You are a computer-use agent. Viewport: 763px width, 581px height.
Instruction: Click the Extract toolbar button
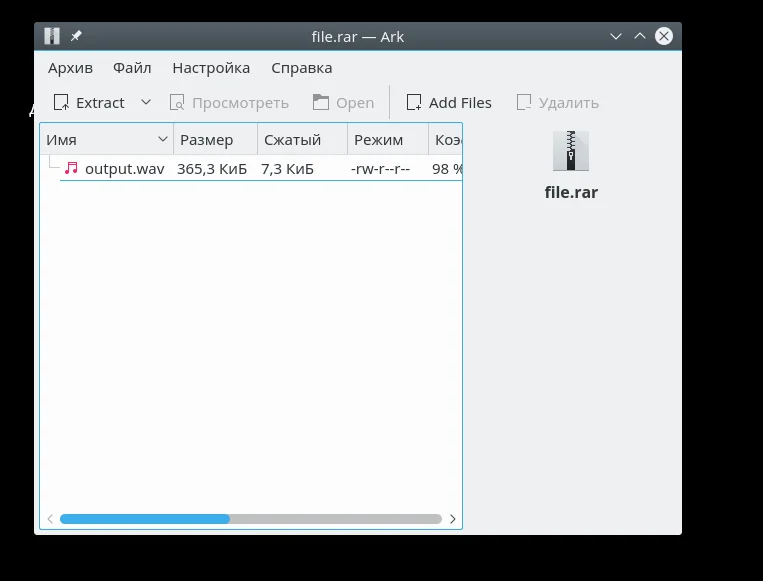pyautogui.click(x=89, y=103)
